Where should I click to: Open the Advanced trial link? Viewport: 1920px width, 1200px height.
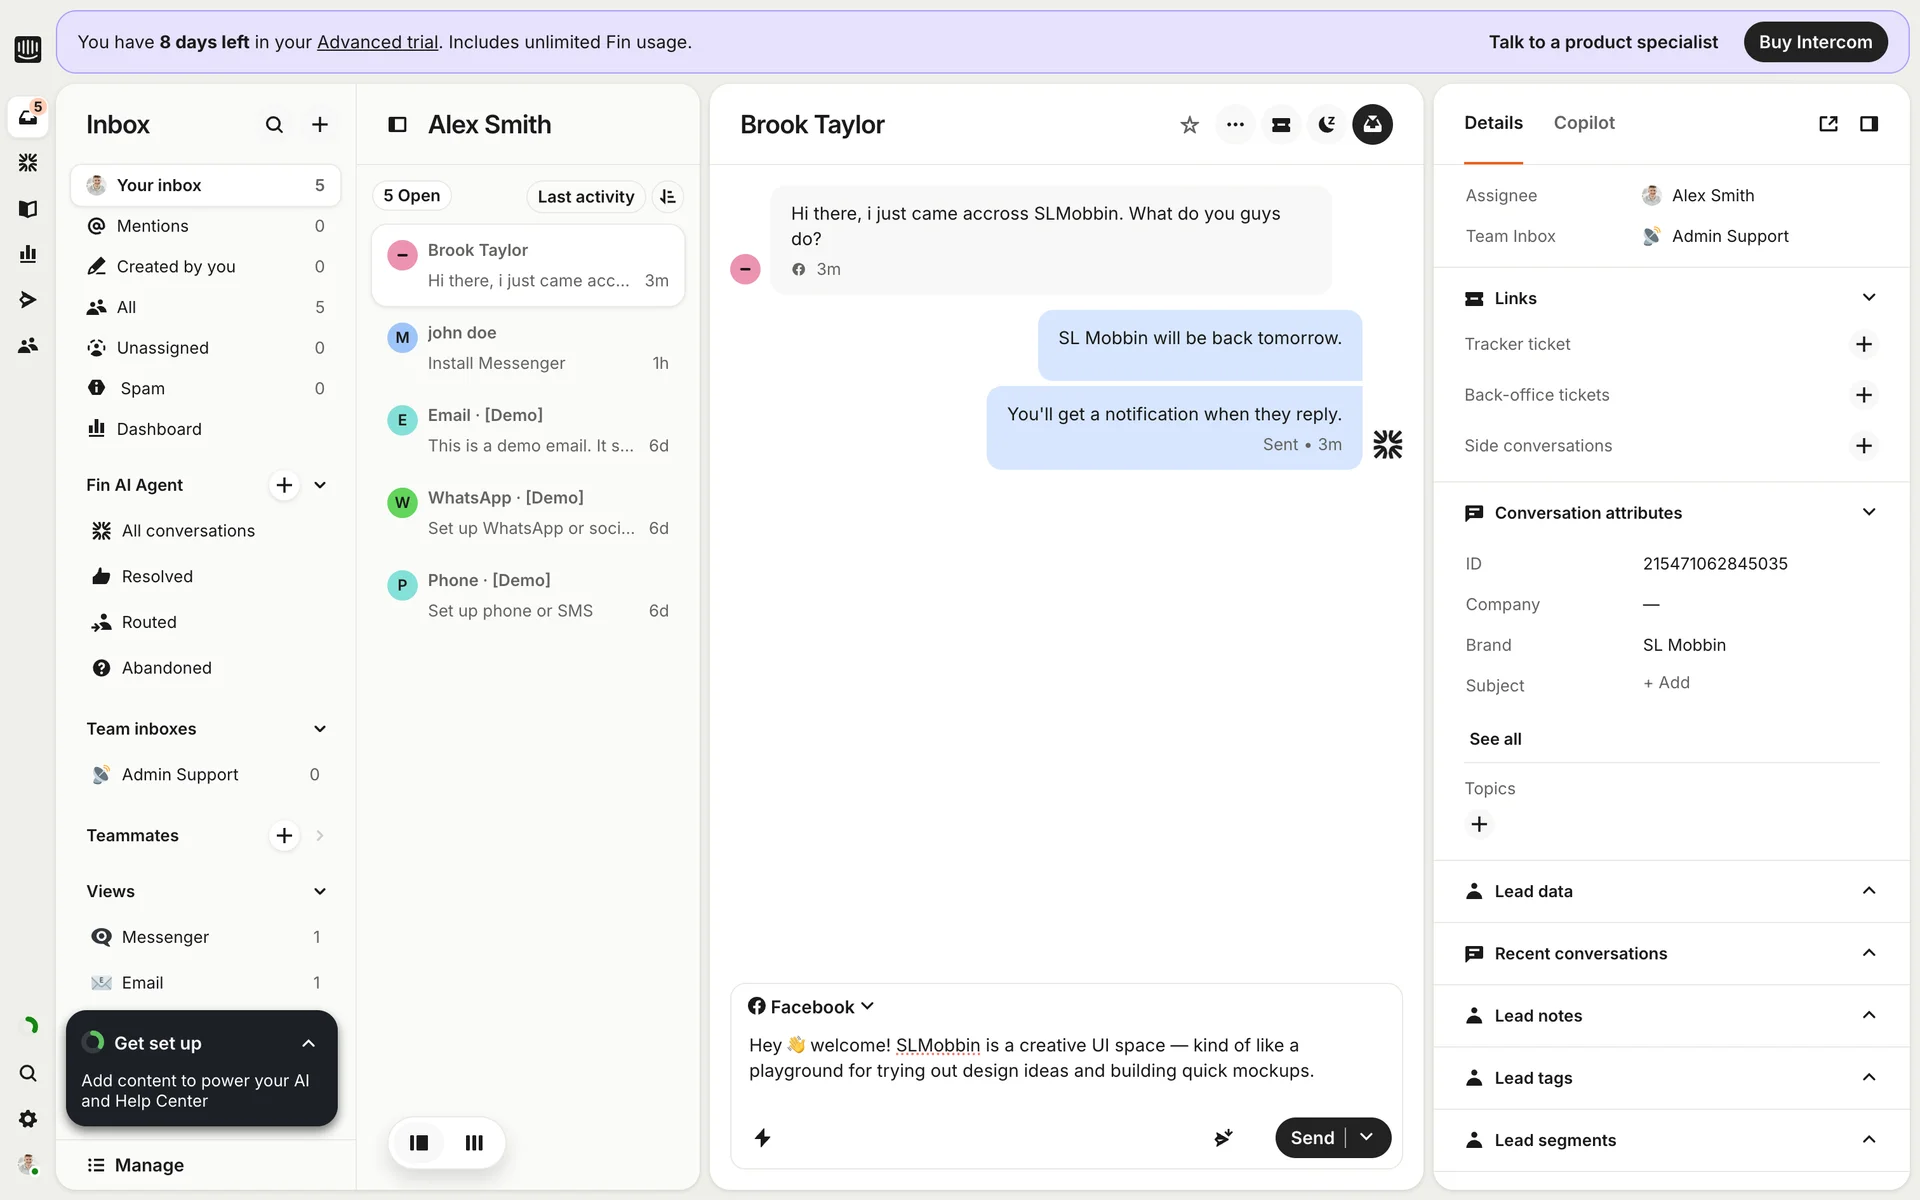(x=377, y=42)
